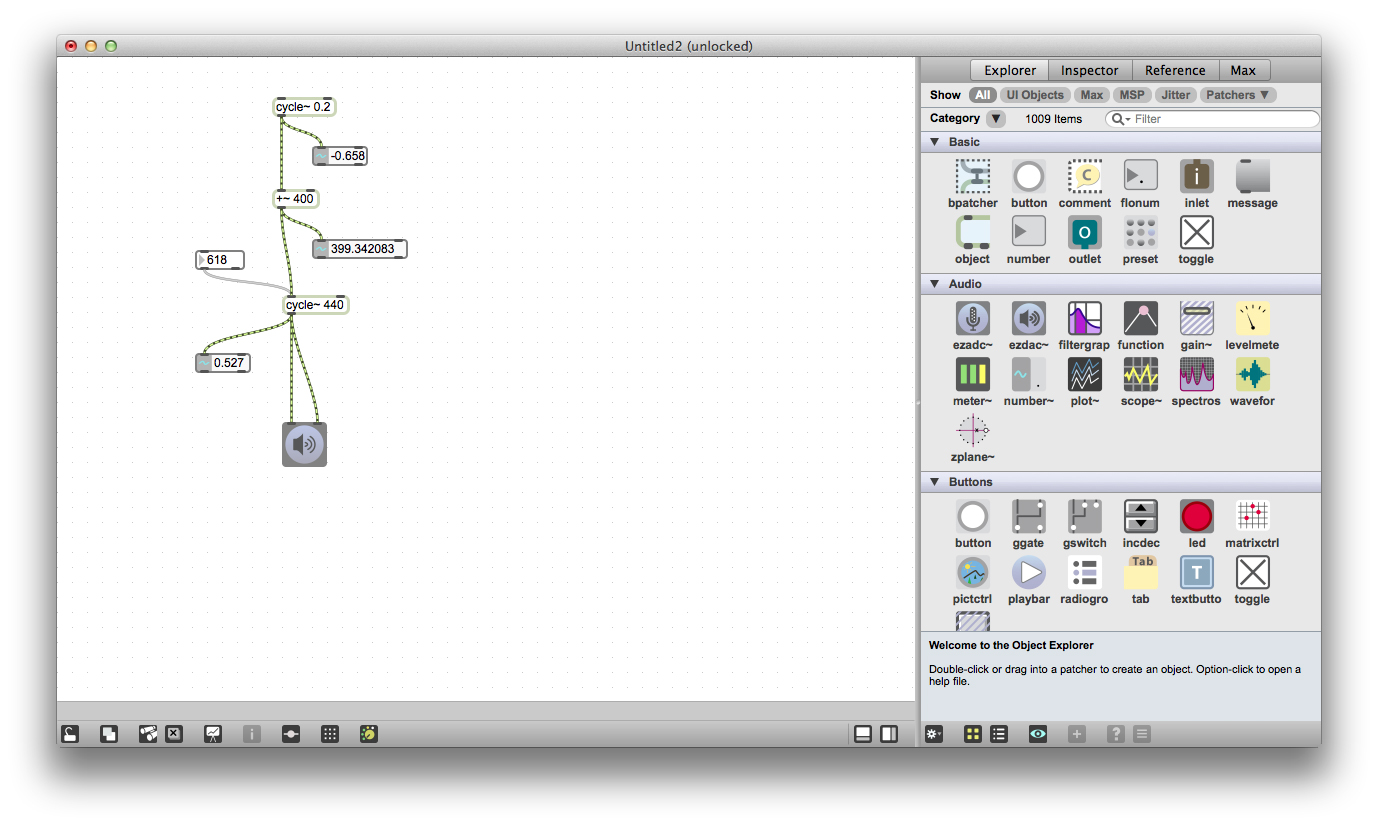Pick the playbar object icon

tap(1028, 573)
